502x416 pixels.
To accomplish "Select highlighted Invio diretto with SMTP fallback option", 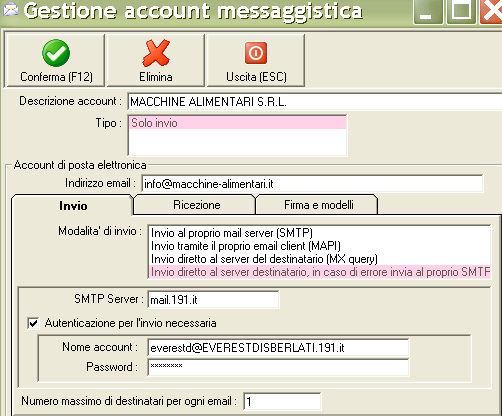I will click(x=319, y=272).
